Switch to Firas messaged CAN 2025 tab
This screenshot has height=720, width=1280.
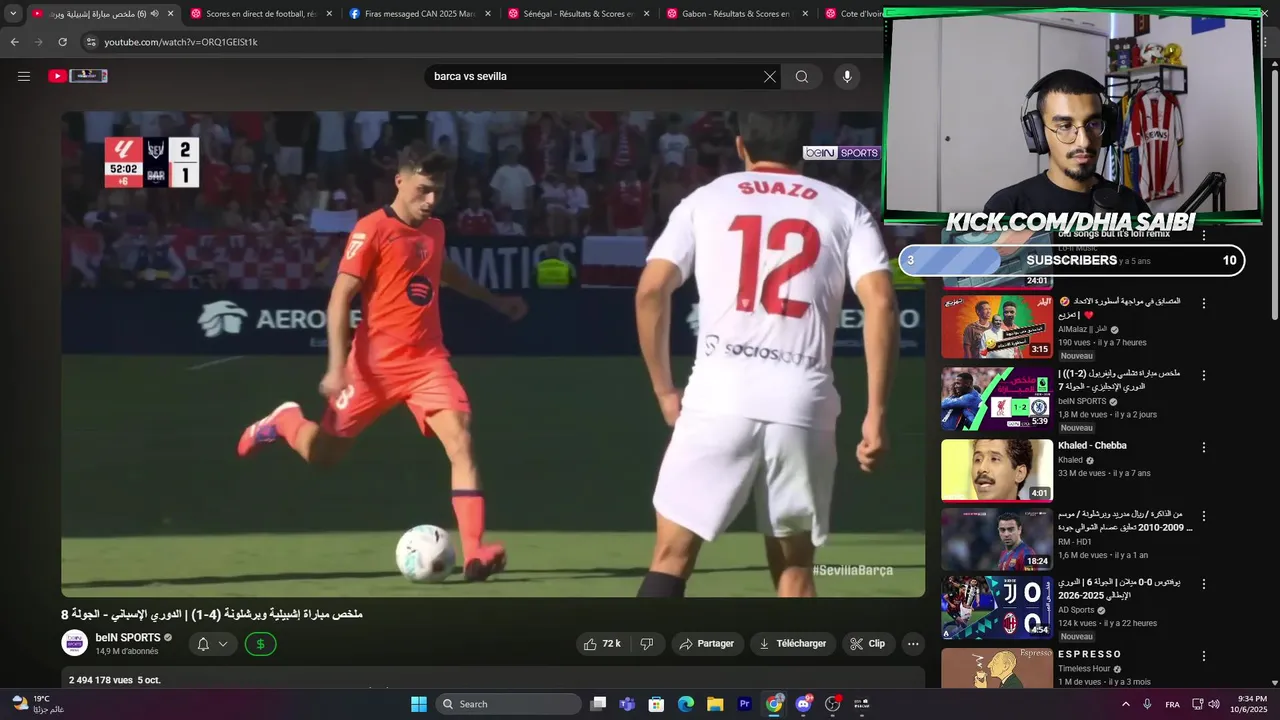[x=419, y=14]
